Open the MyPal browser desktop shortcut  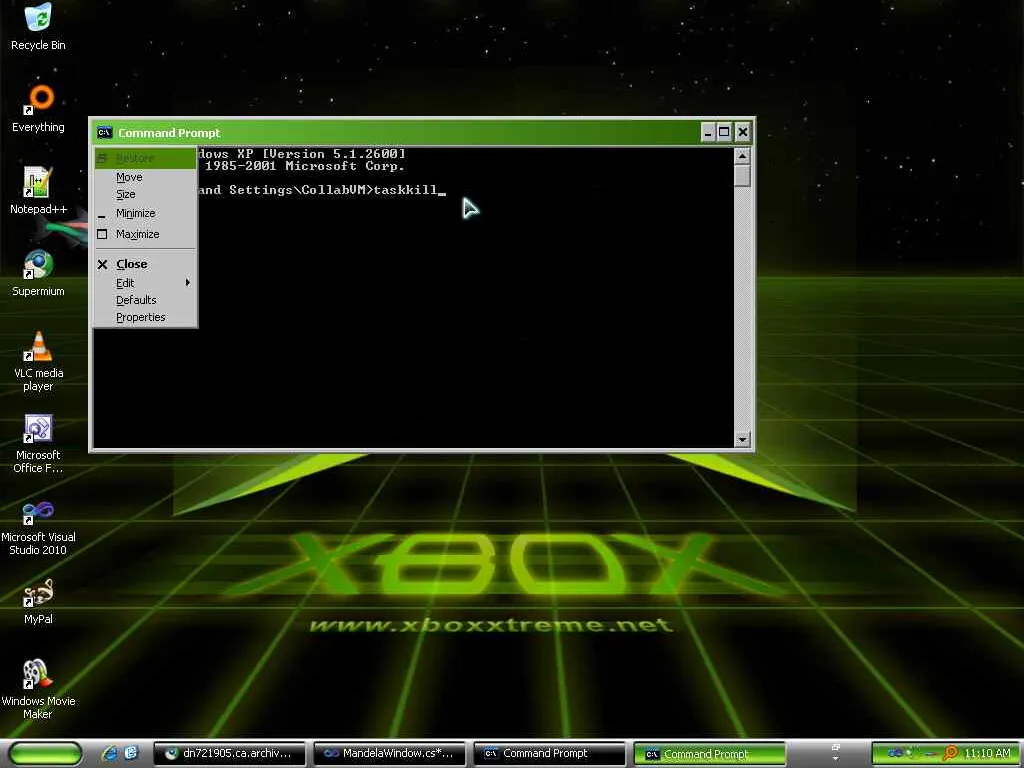(38, 601)
